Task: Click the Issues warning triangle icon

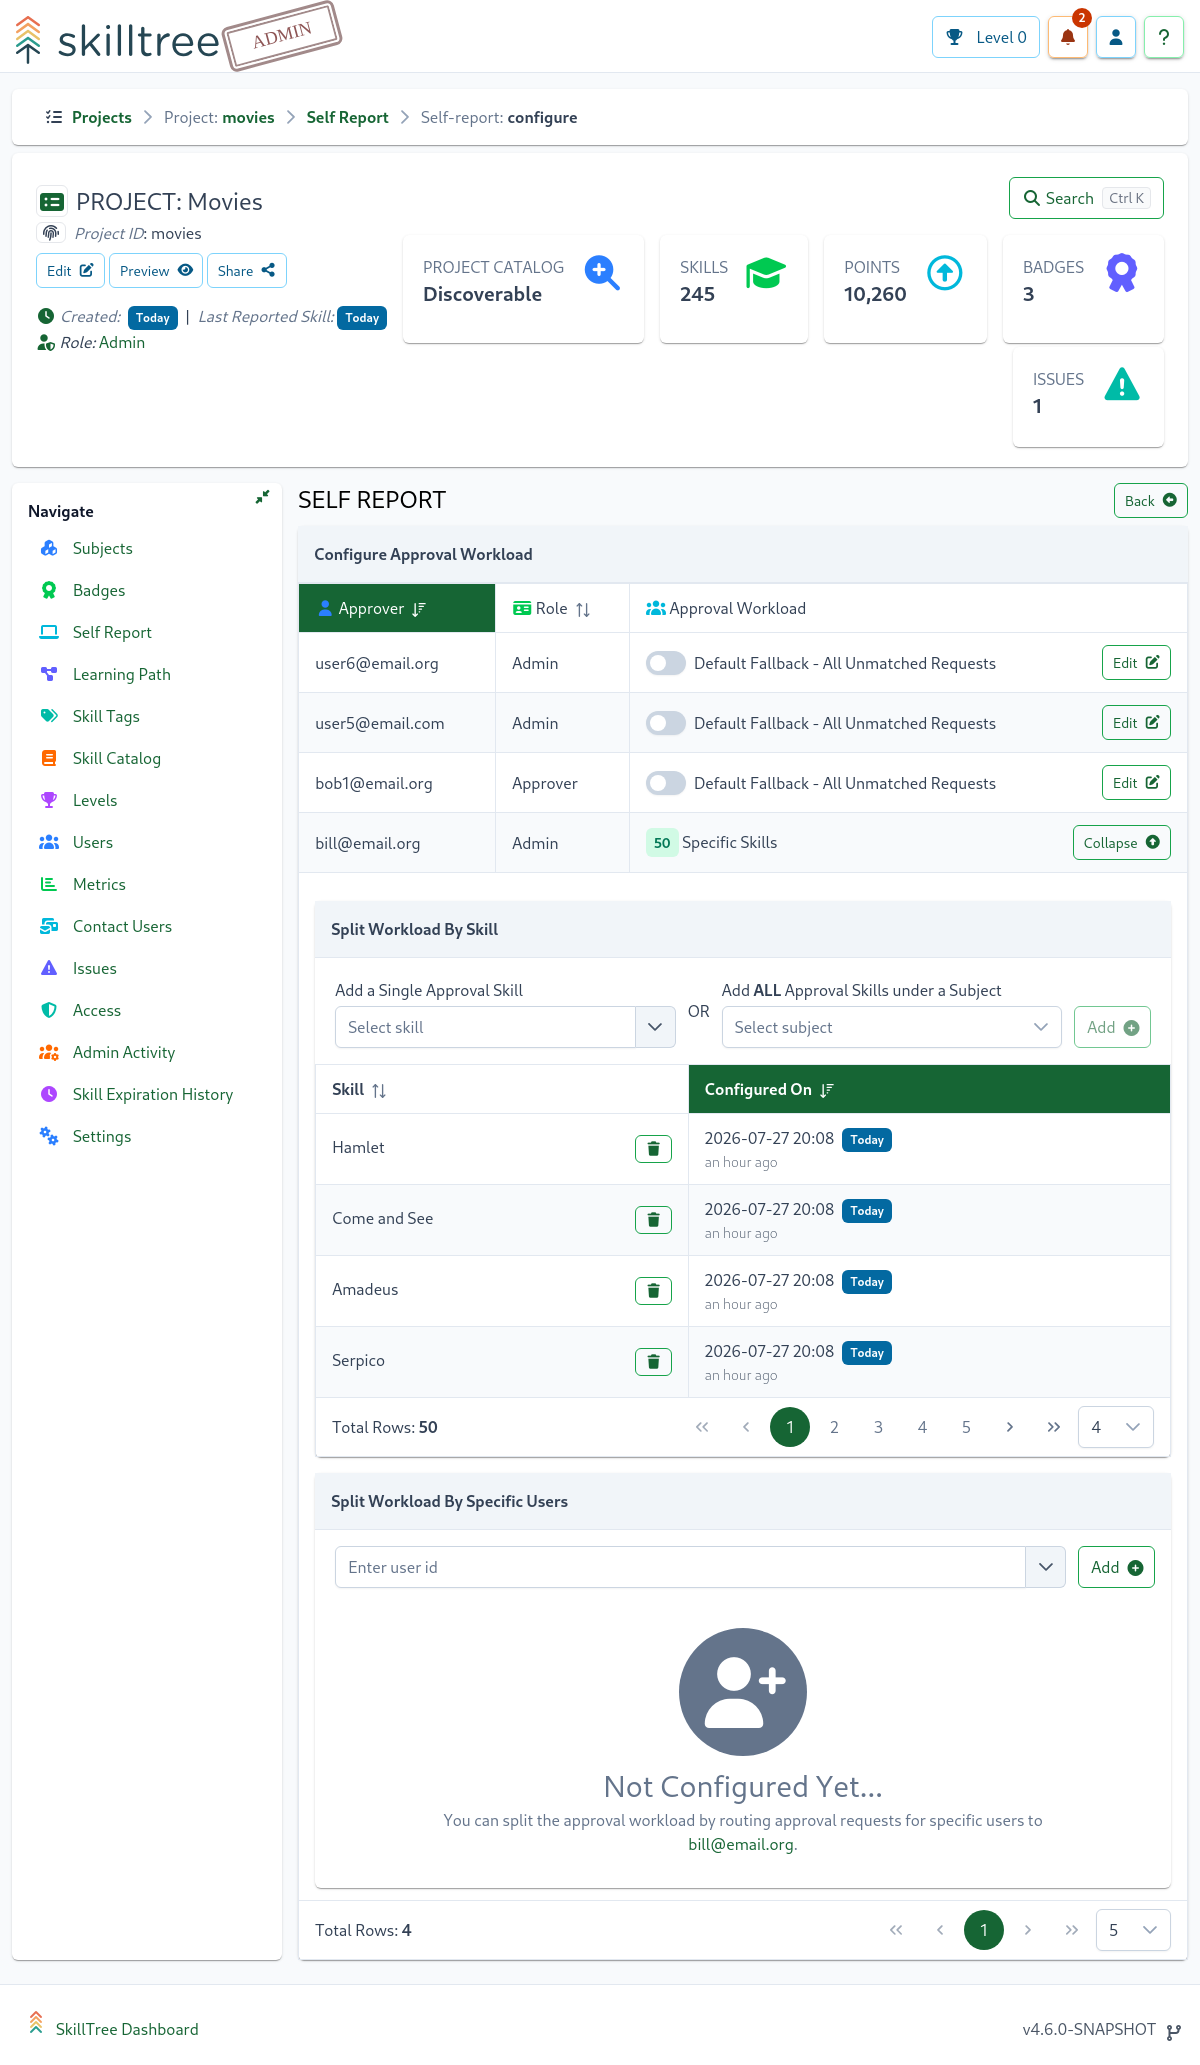Action: coord(1122,384)
